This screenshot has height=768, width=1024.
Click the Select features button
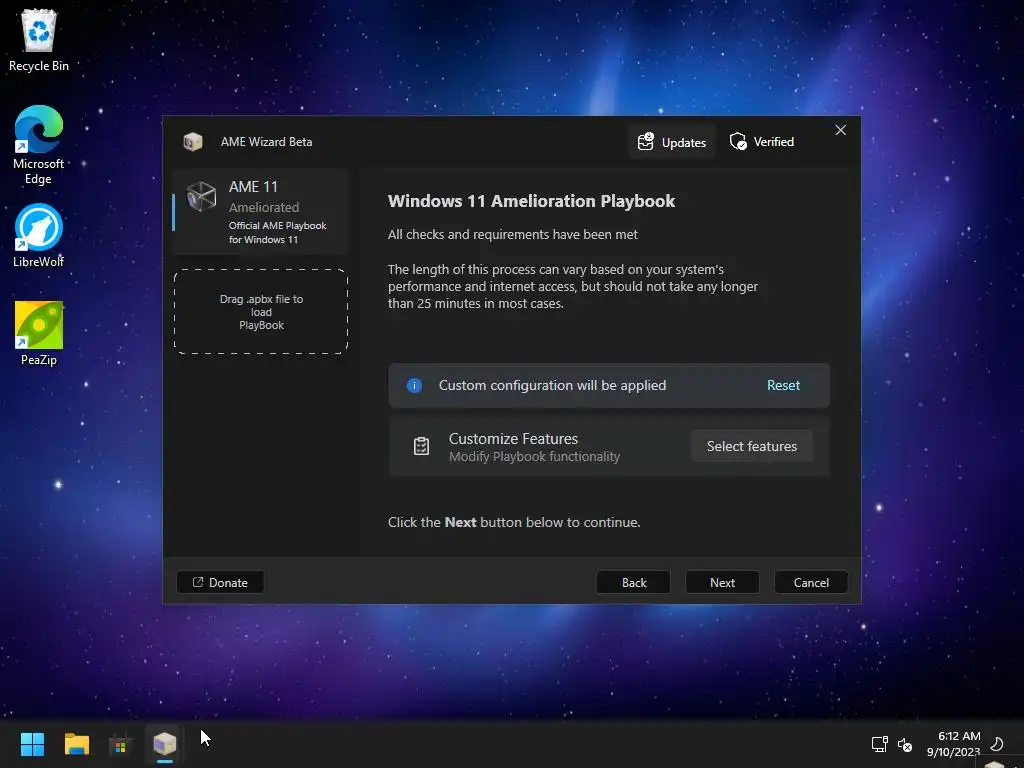(752, 446)
